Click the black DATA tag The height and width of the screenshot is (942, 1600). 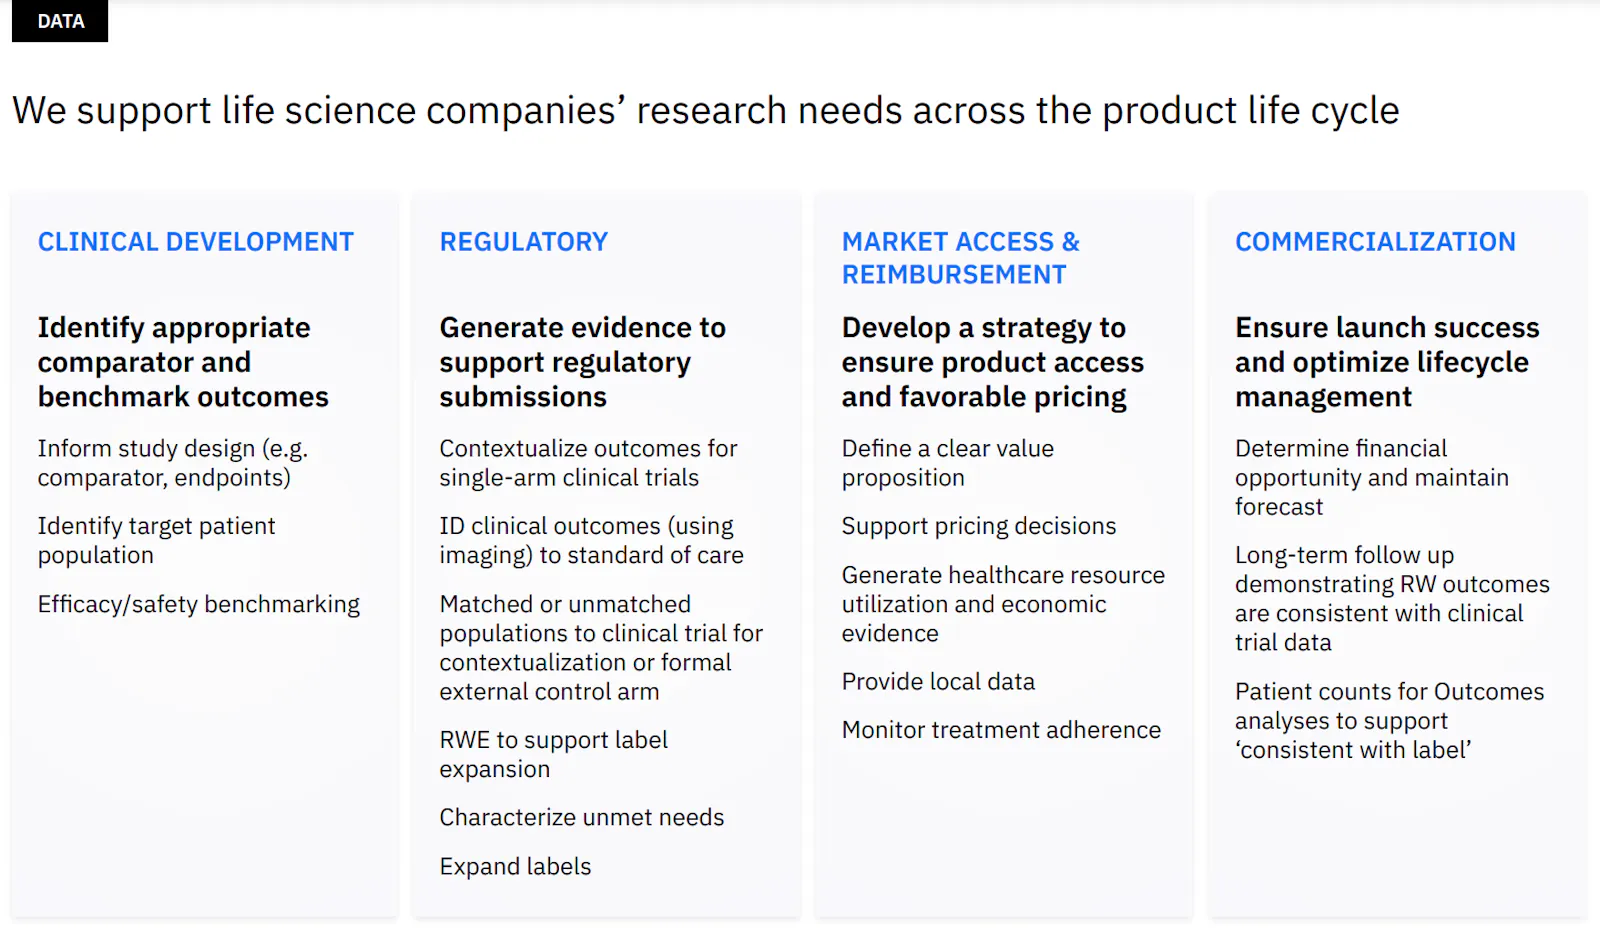(60, 21)
